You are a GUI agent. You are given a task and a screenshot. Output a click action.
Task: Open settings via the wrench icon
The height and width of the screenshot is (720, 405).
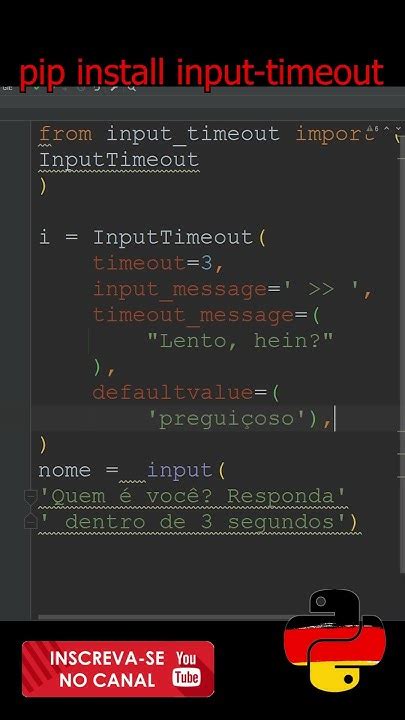tap(114, 88)
